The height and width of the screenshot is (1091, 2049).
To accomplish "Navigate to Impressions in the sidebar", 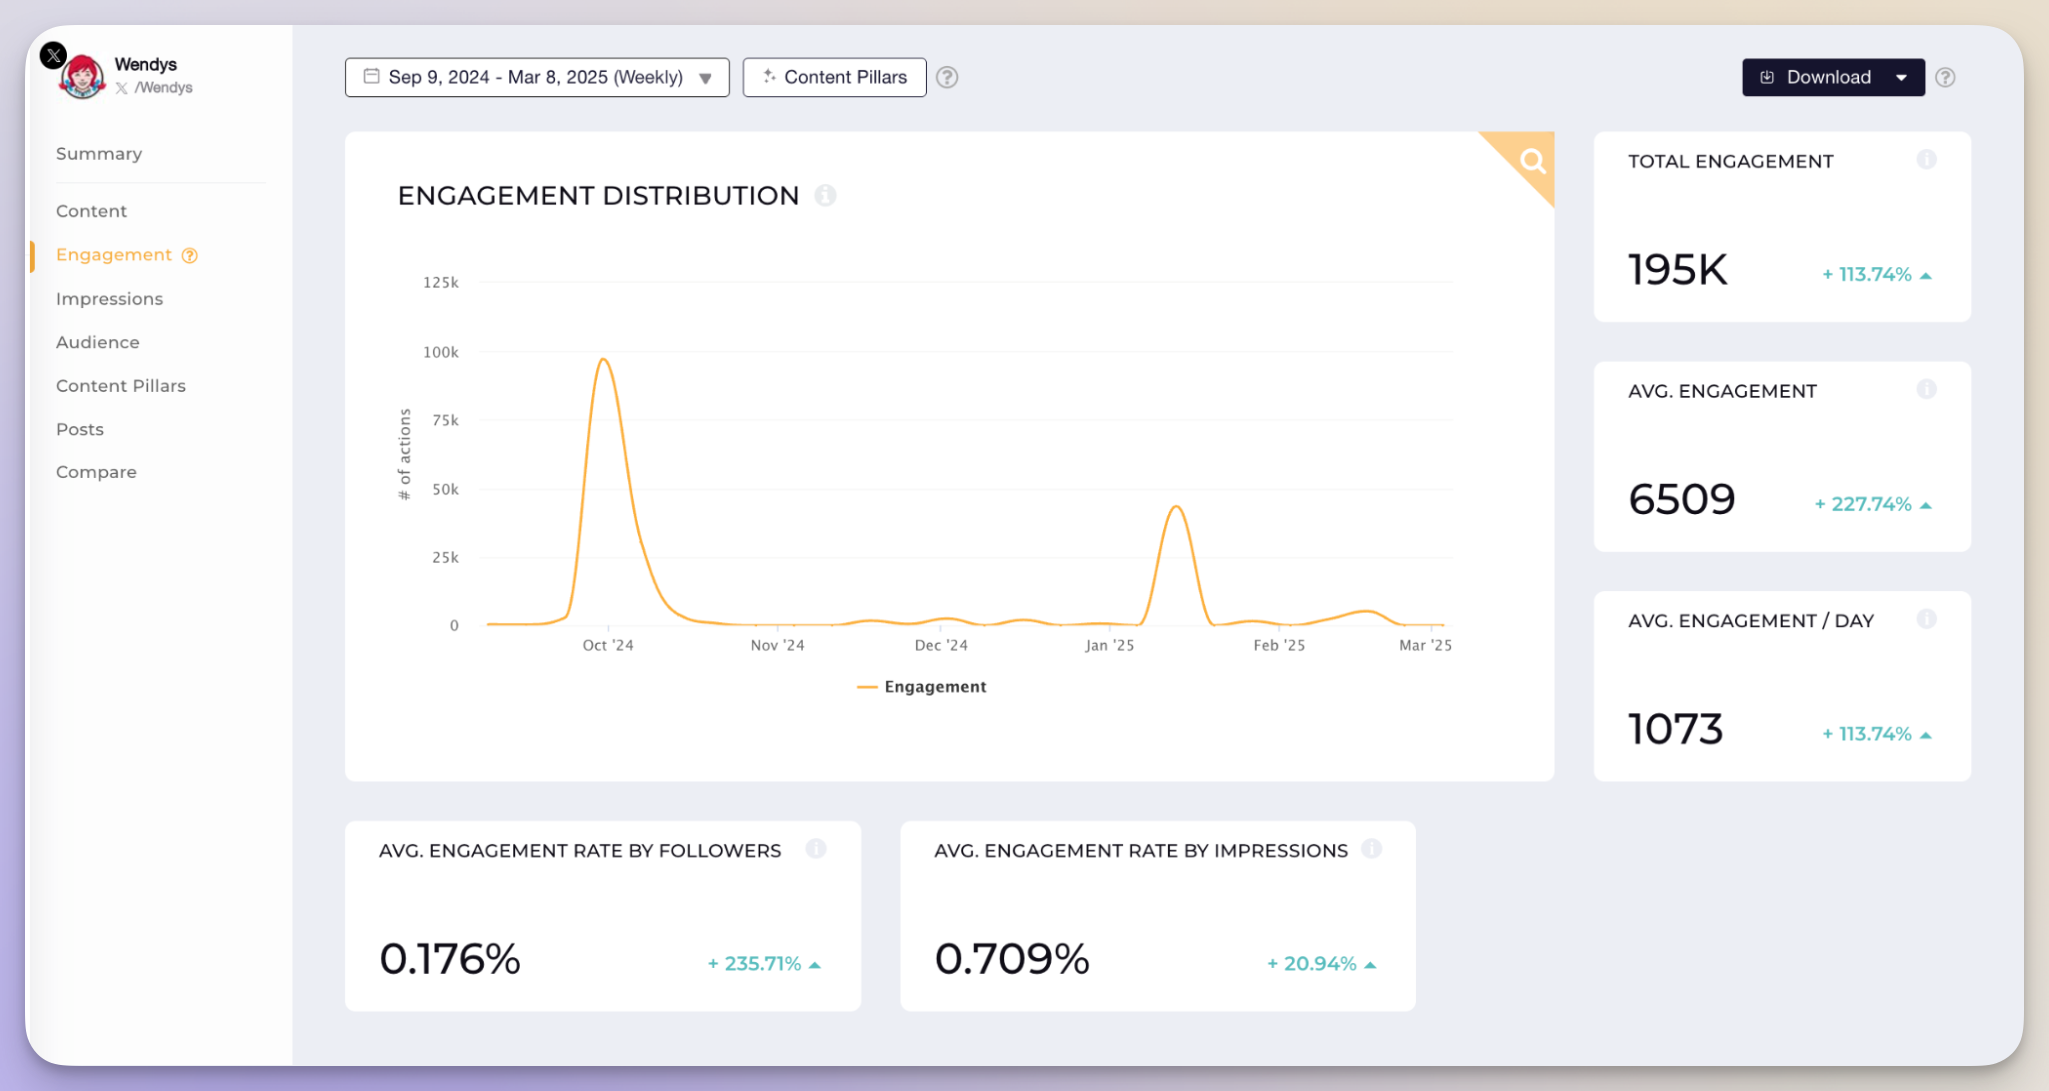I will pos(109,299).
